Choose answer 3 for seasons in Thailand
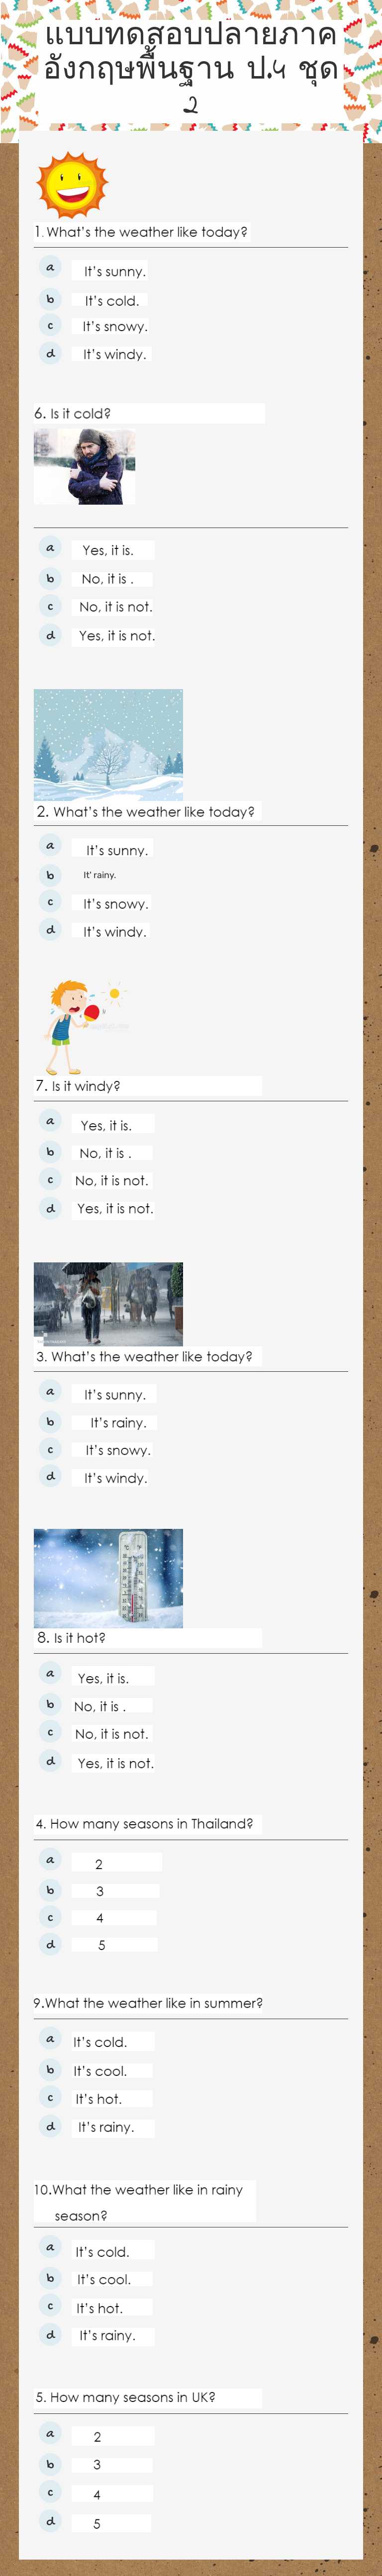This screenshot has height=2576, width=382. (x=99, y=1890)
